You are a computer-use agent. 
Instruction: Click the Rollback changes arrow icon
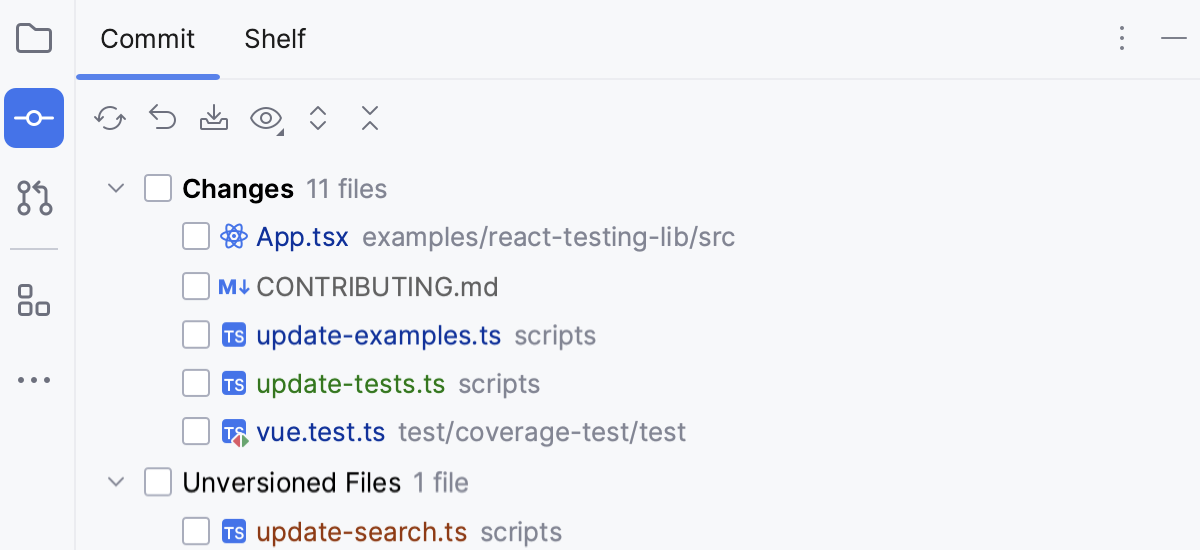tap(162, 118)
